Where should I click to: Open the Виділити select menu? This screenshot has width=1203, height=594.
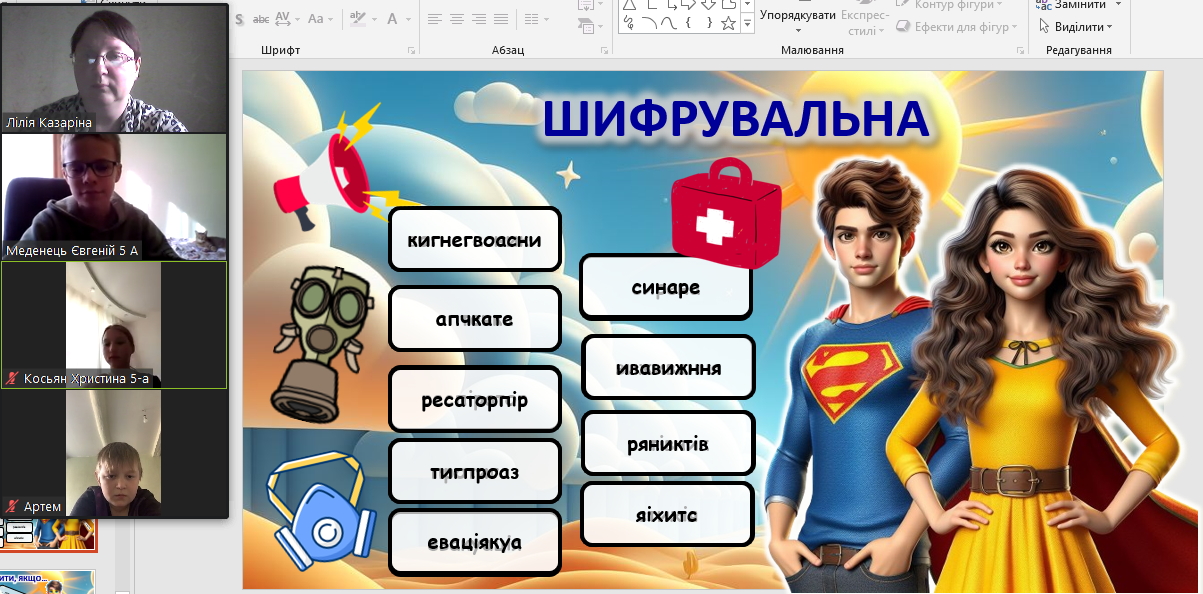[x=1076, y=27]
